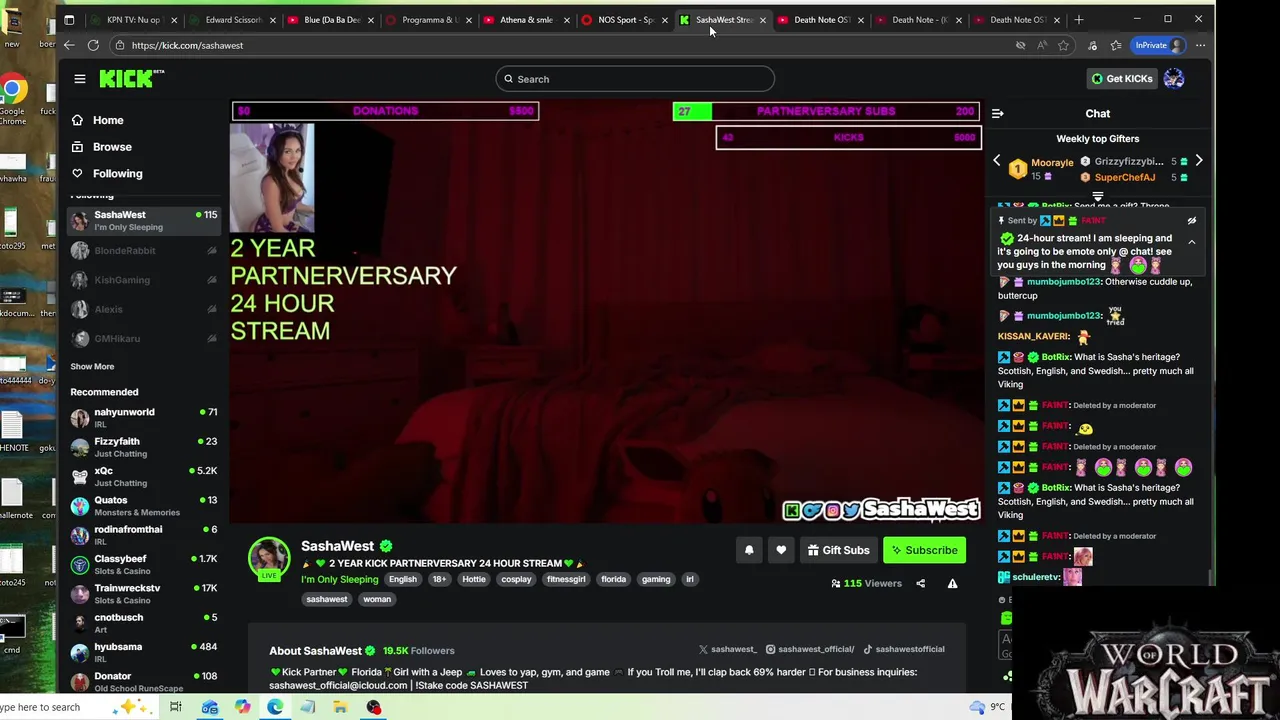
Task: Click the SashaWest streamer avatar
Action: 269,558
